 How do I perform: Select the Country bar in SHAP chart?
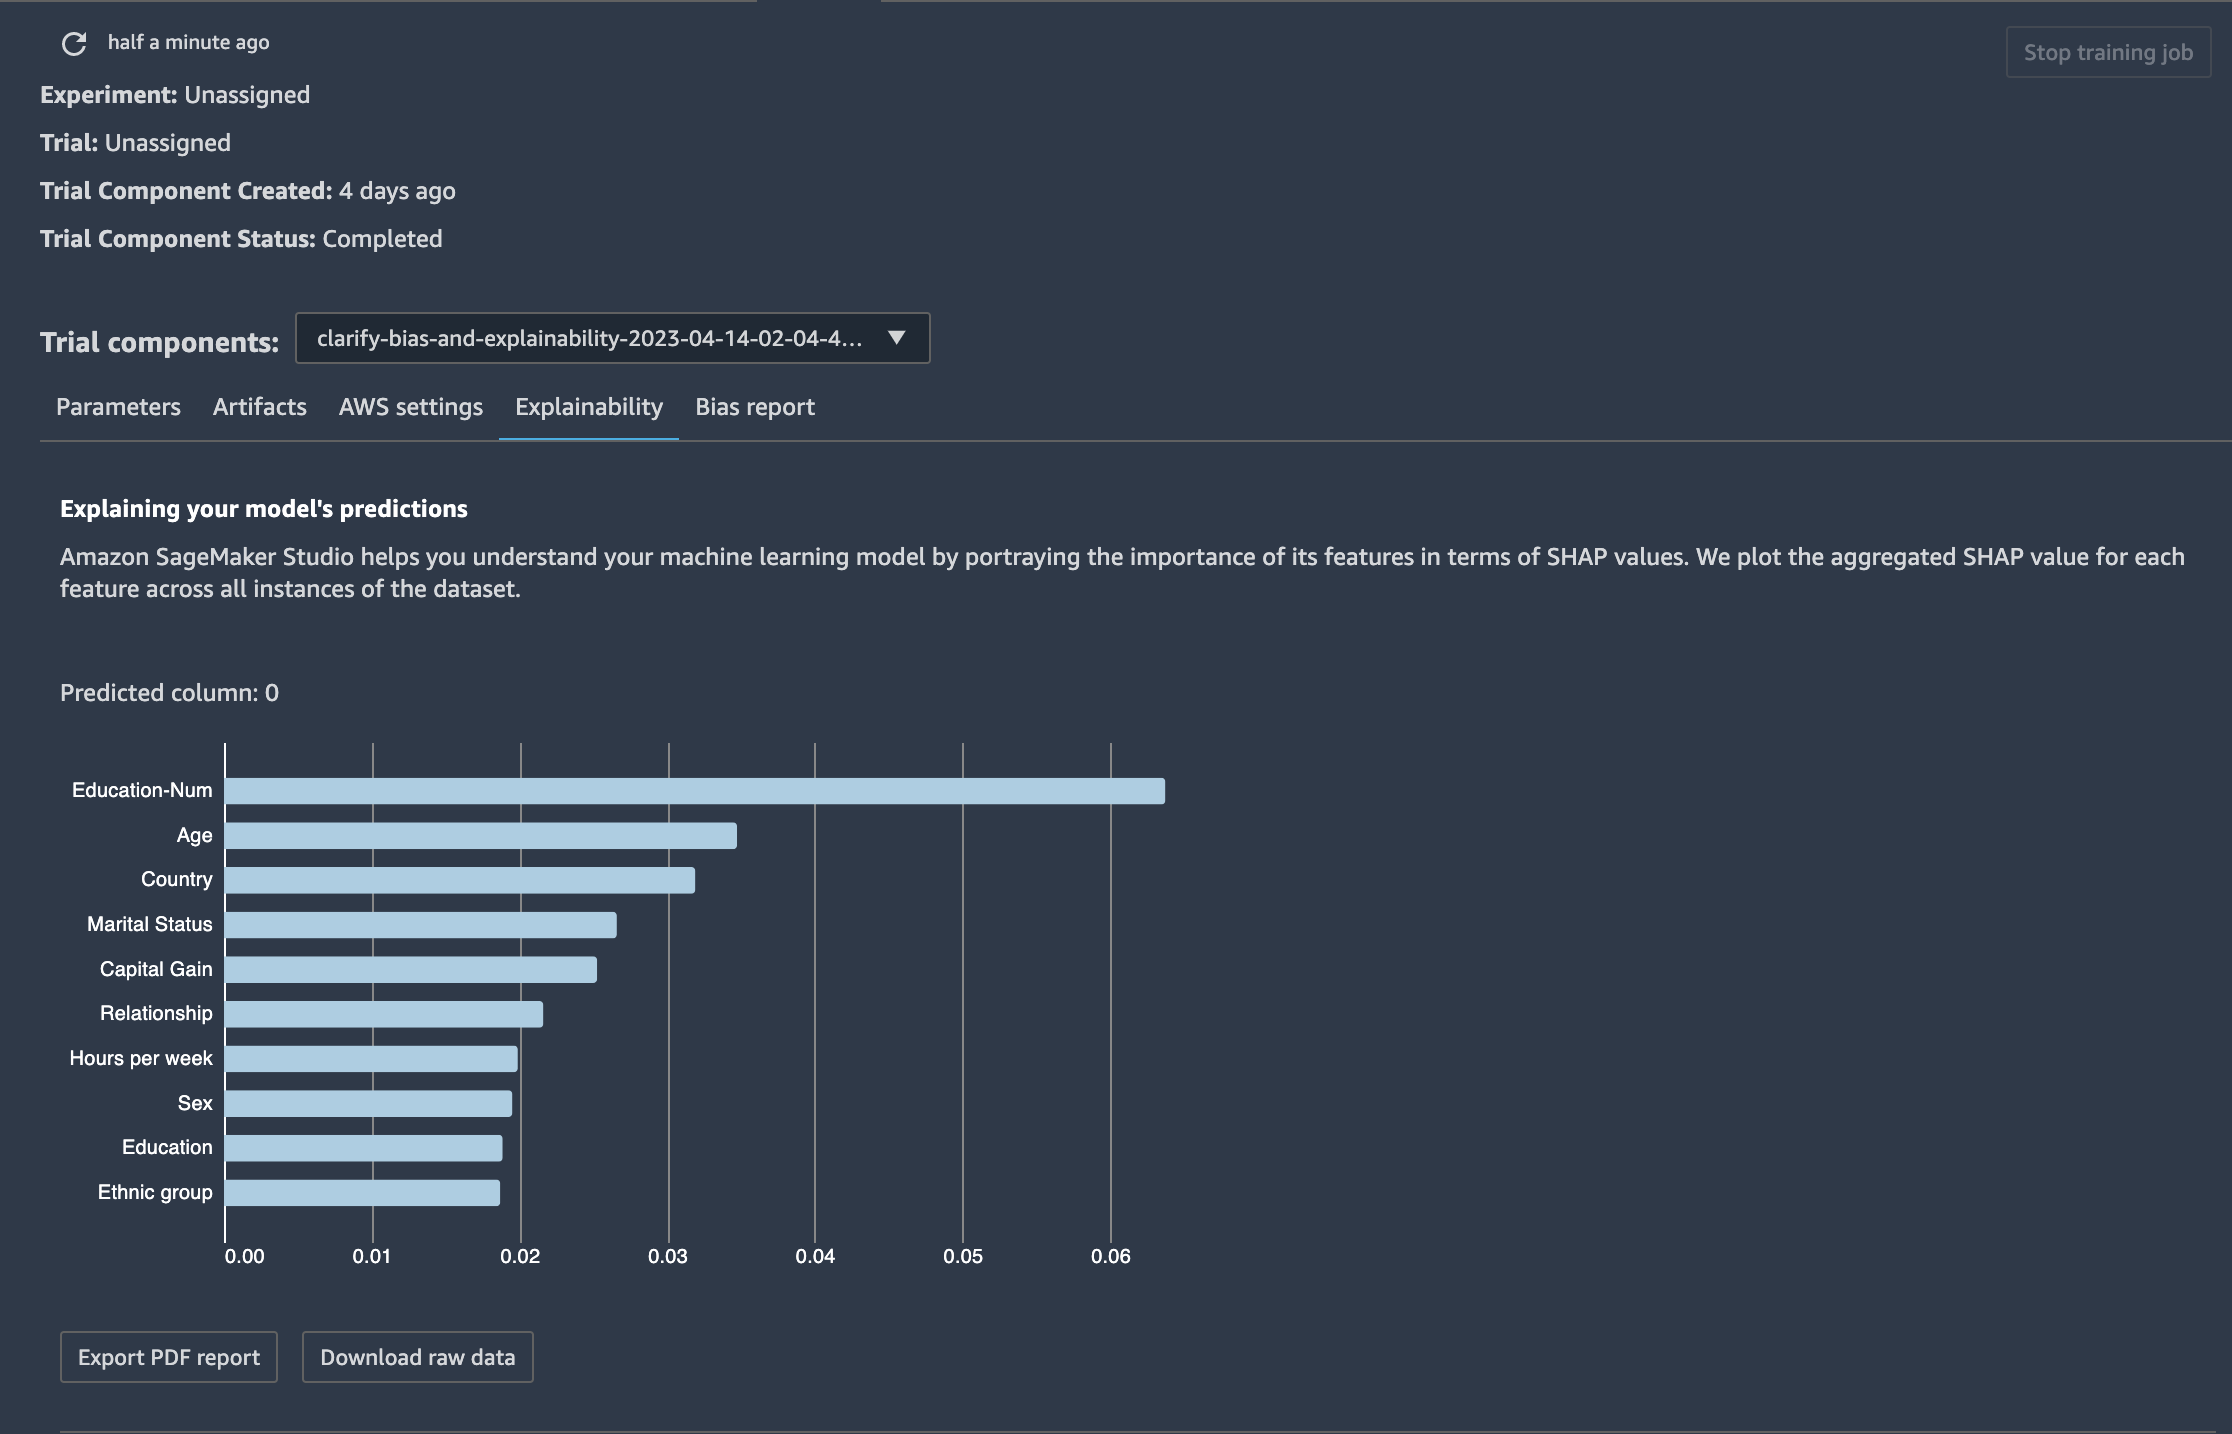tap(460, 880)
